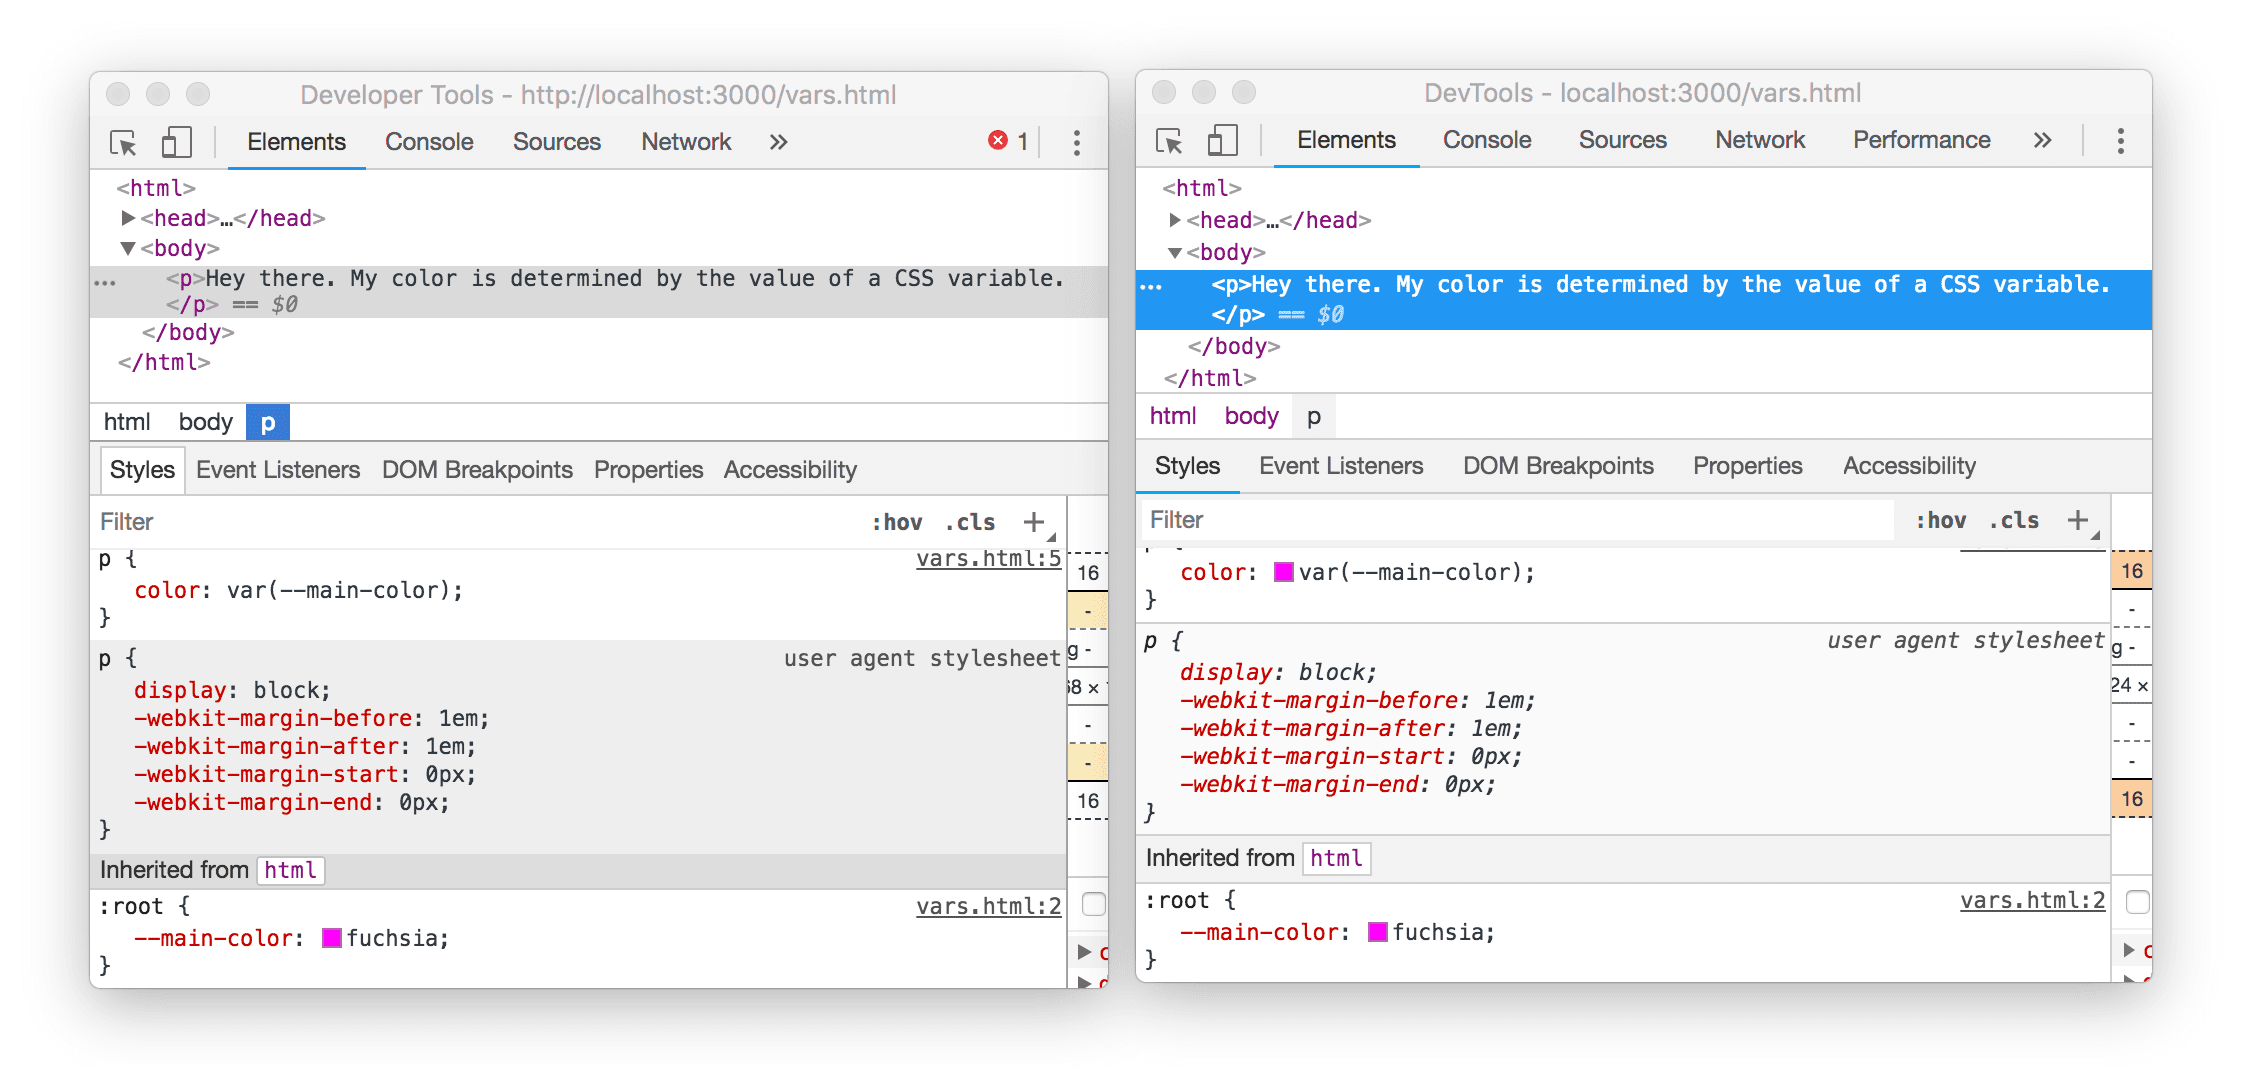Click the error count badge showing 1

1008,141
